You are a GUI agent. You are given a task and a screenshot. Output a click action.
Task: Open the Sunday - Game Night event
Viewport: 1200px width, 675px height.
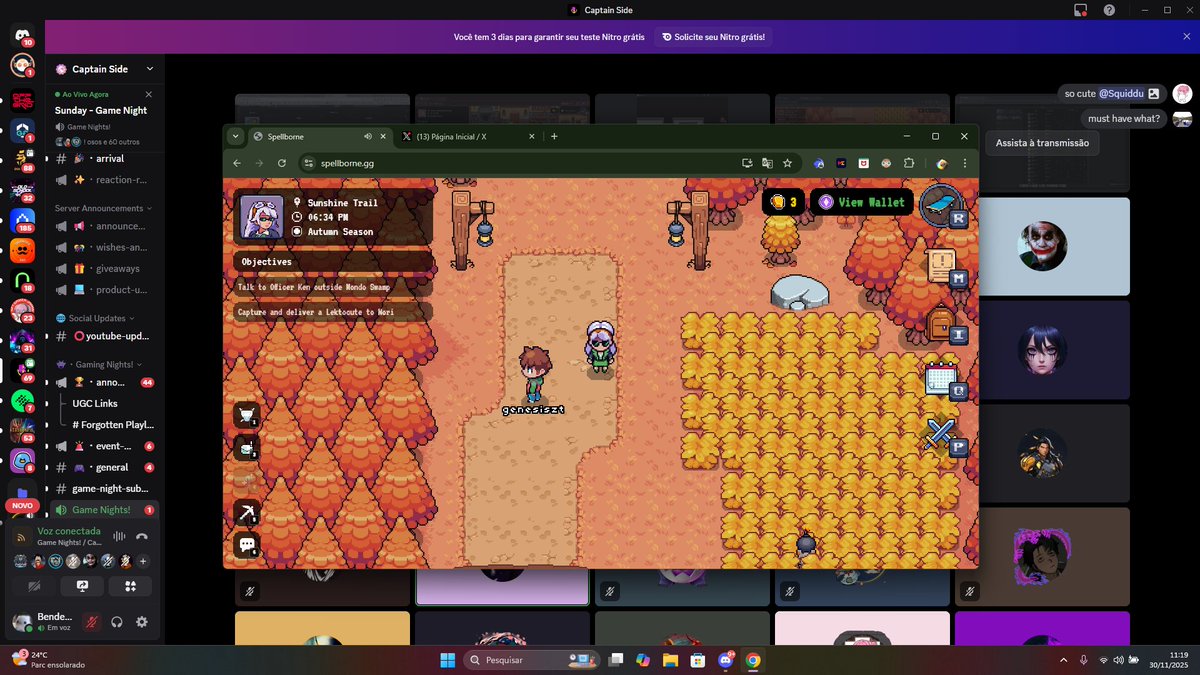pyautogui.click(x=101, y=110)
